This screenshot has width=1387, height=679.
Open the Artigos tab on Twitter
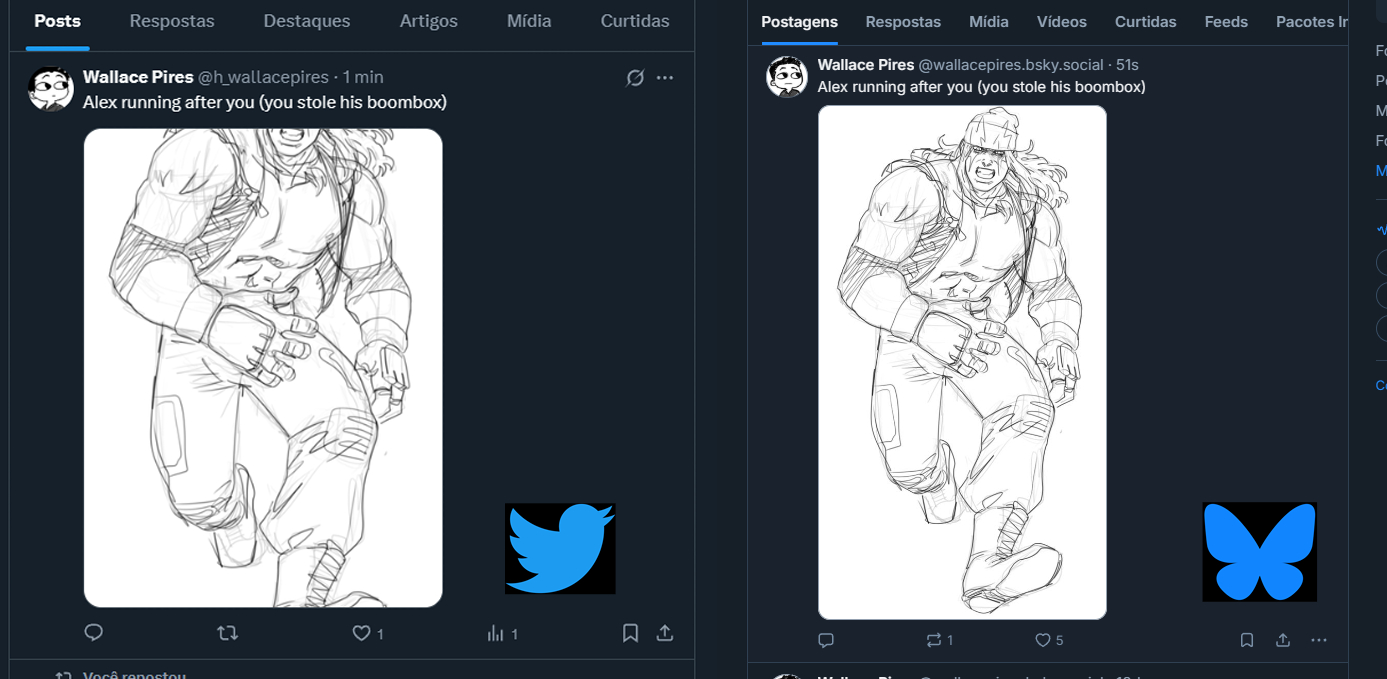pyautogui.click(x=428, y=21)
